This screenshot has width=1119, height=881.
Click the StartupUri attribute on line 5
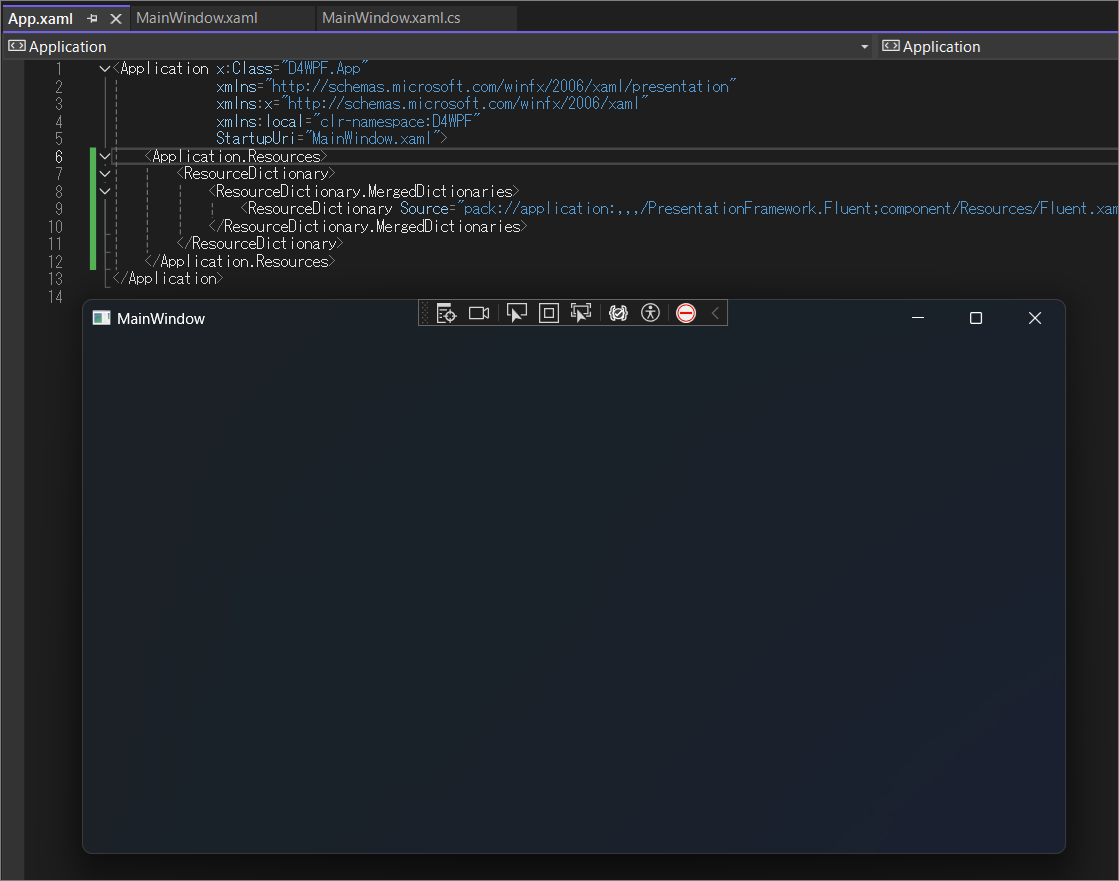(x=255, y=138)
